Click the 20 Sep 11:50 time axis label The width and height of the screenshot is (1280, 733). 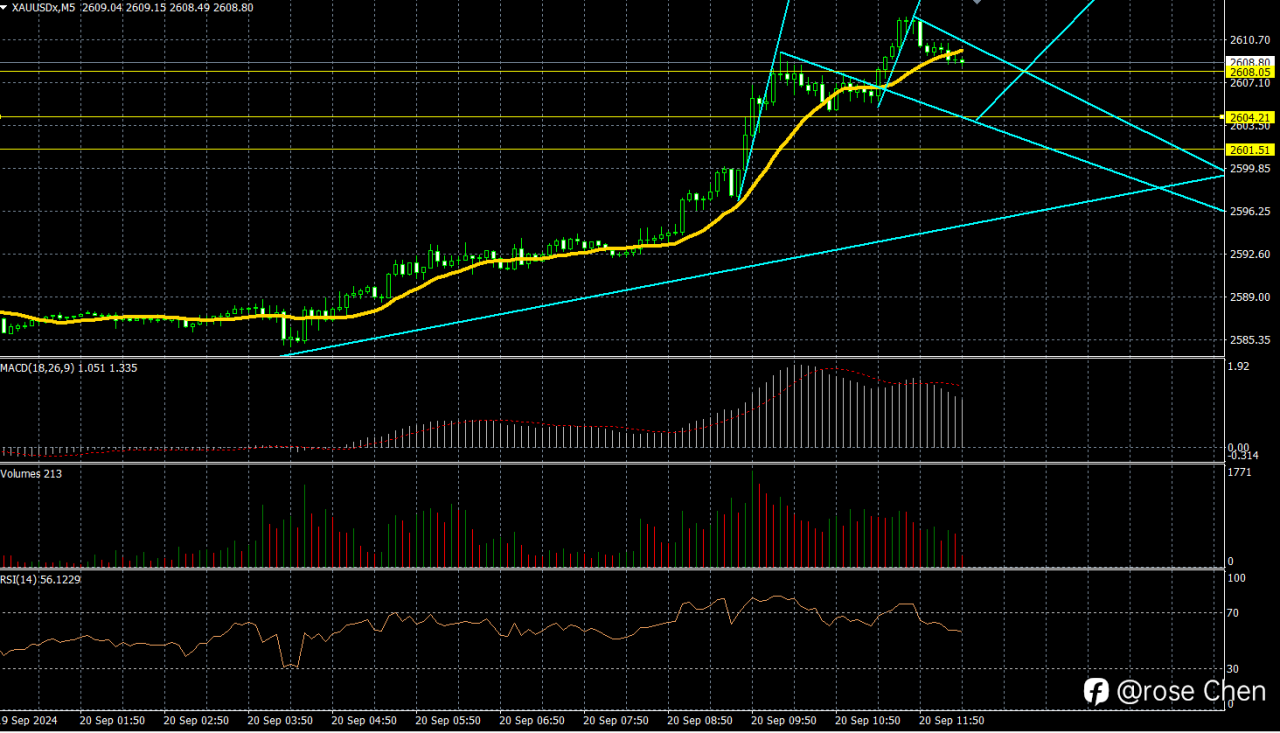951,720
